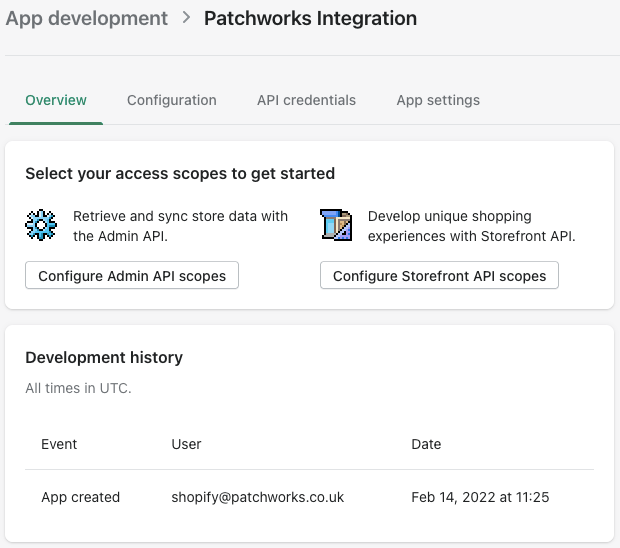Click the Patchworks Integration page title
Image resolution: width=620 pixels, height=548 pixels.
click(x=310, y=18)
